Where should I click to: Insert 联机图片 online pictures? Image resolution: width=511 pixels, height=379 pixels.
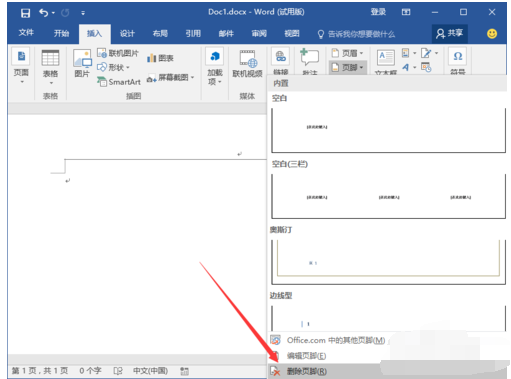click(118, 53)
